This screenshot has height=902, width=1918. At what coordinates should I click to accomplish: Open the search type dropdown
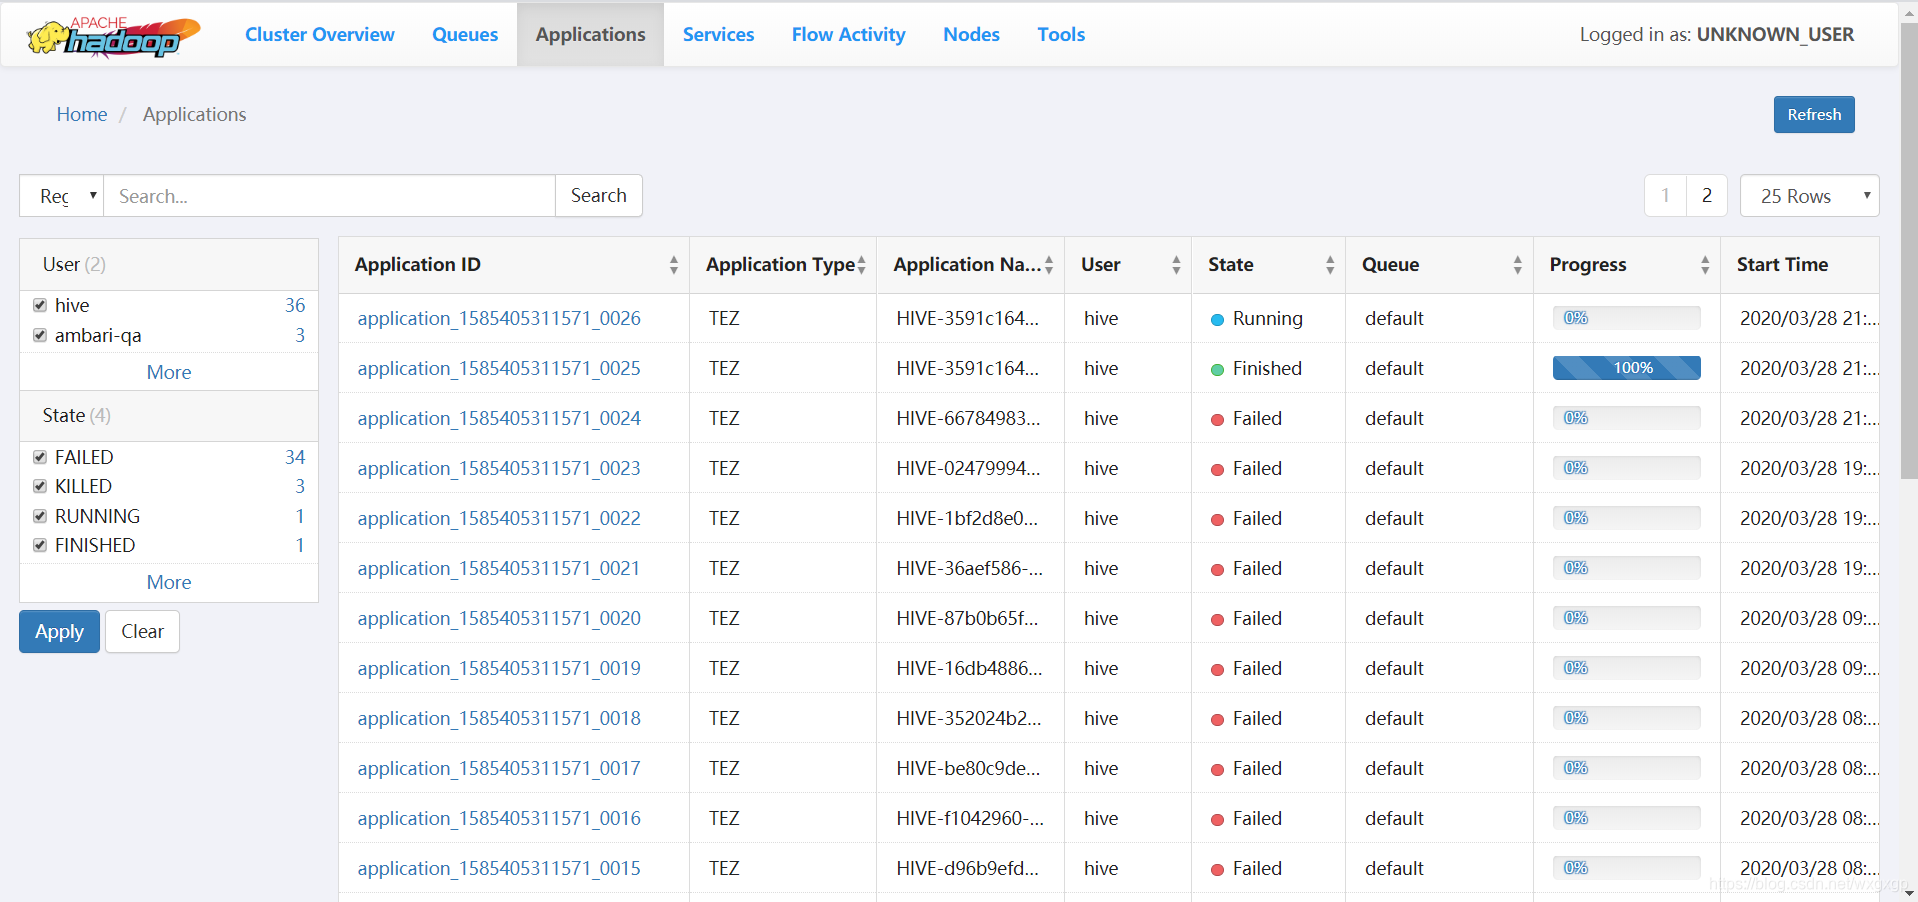click(62, 196)
